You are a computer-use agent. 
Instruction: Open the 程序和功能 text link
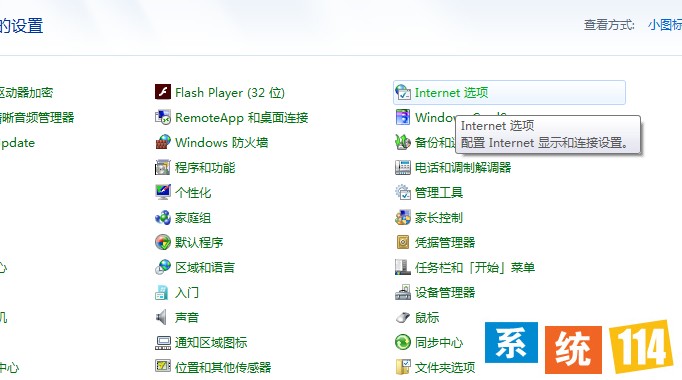coord(205,167)
